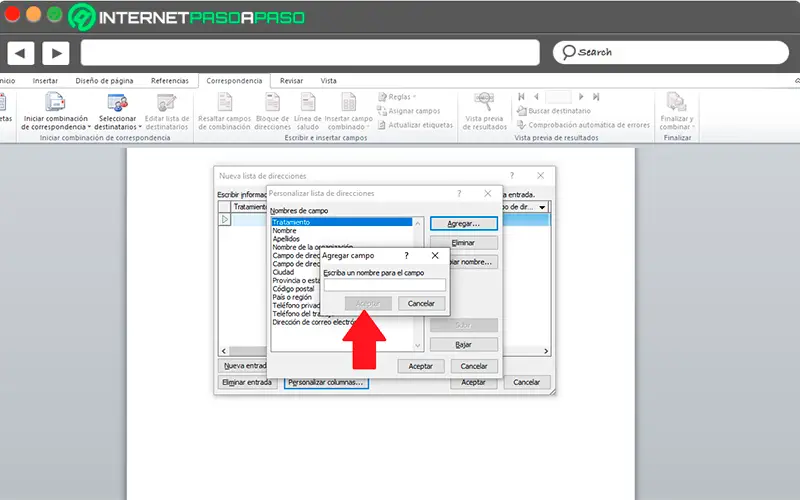The height and width of the screenshot is (500, 800).
Task: Open Iniciar combinación de correspondencia menu
Action: [x=56, y=111]
